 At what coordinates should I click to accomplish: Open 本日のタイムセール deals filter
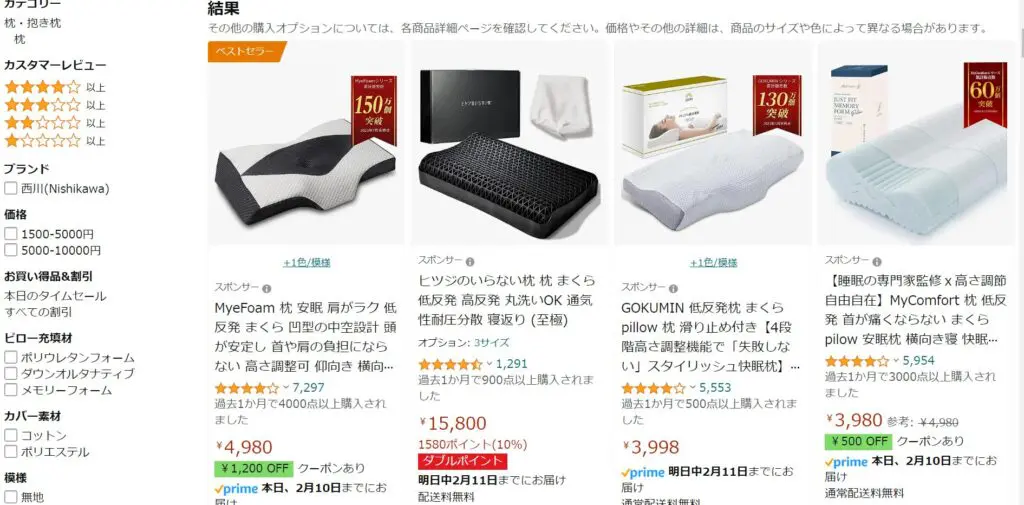(55, 295)
